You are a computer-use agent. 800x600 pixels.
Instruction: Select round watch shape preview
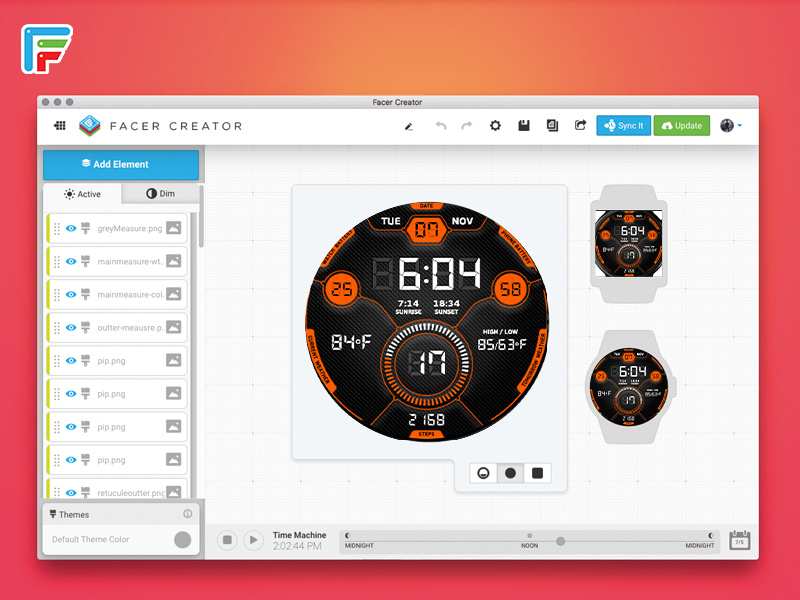coord(510,473)
